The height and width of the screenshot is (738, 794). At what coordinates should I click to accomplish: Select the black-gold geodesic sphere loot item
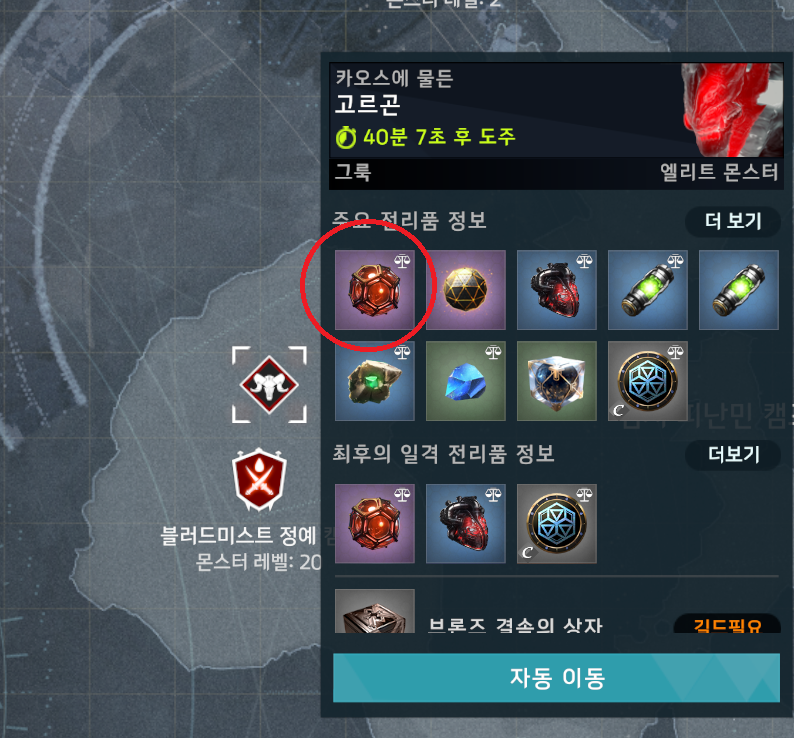tap(465, 290)
